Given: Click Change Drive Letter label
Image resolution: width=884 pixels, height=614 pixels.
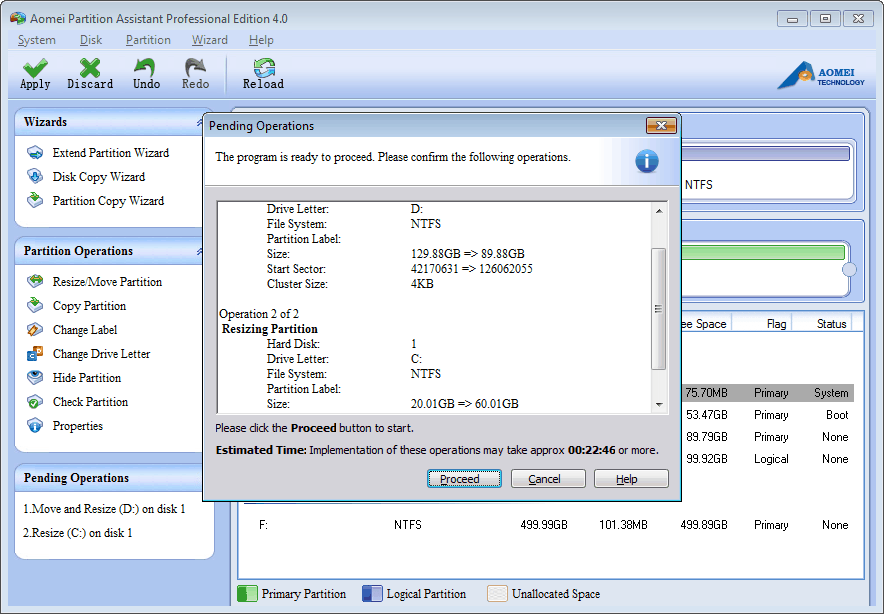Looking at the screenshot, I should click(x=101, y=354).
